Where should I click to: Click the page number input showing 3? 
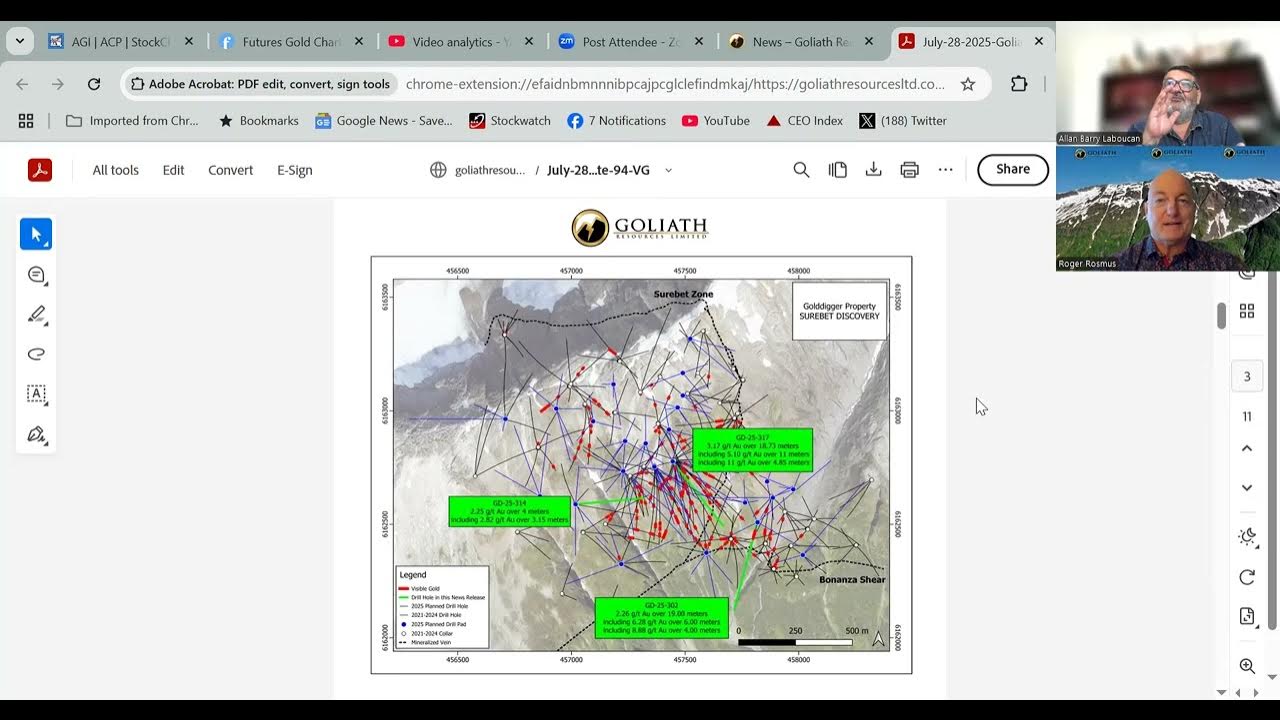click(1246, 376)
